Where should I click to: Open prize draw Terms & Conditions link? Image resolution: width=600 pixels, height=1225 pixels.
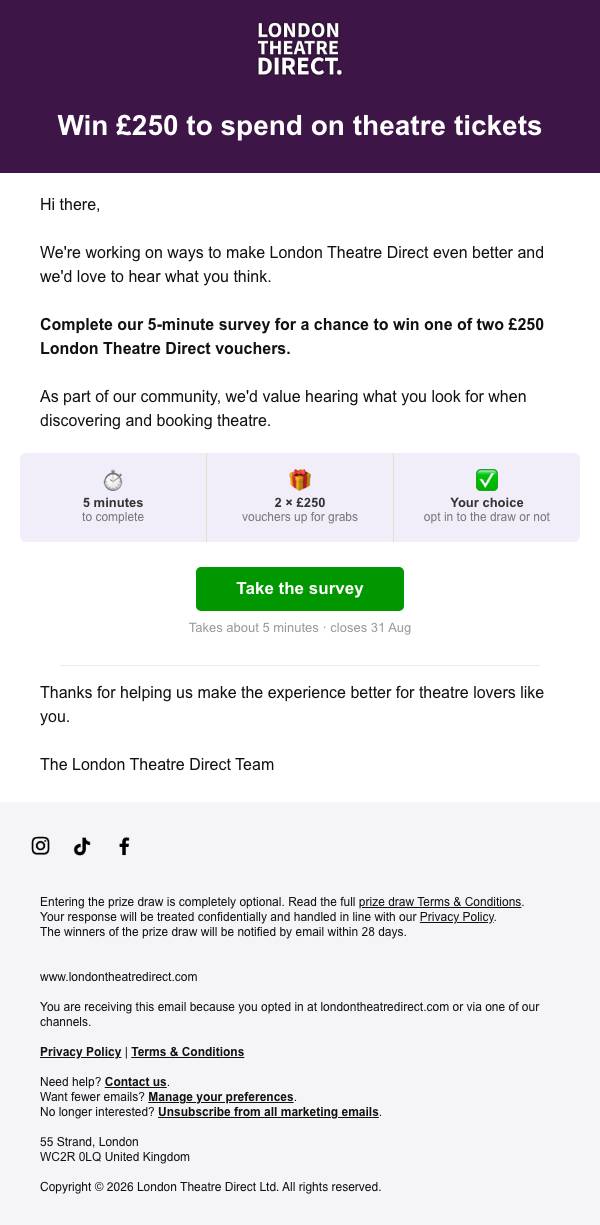440,902
